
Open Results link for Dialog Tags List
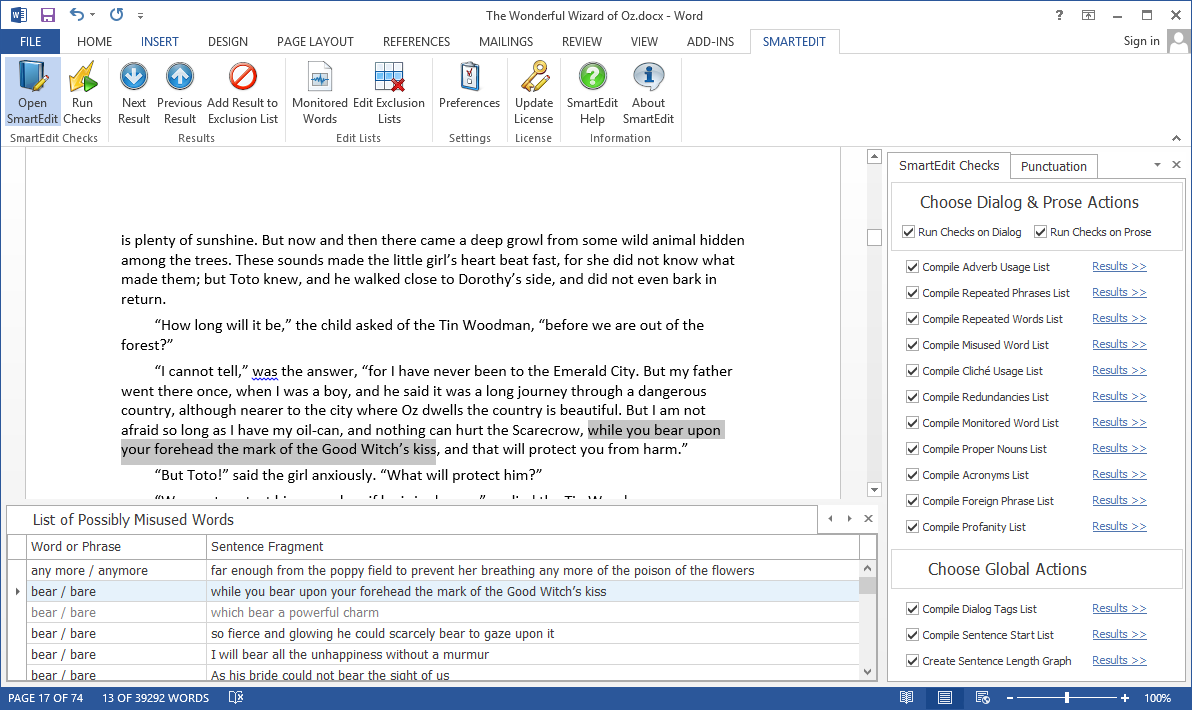1119,608
